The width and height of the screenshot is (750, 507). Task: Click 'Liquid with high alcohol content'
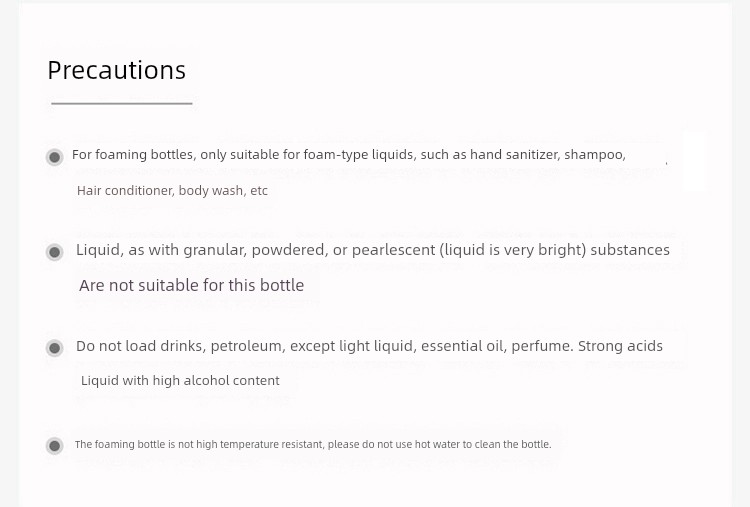(x=180, y=381)
